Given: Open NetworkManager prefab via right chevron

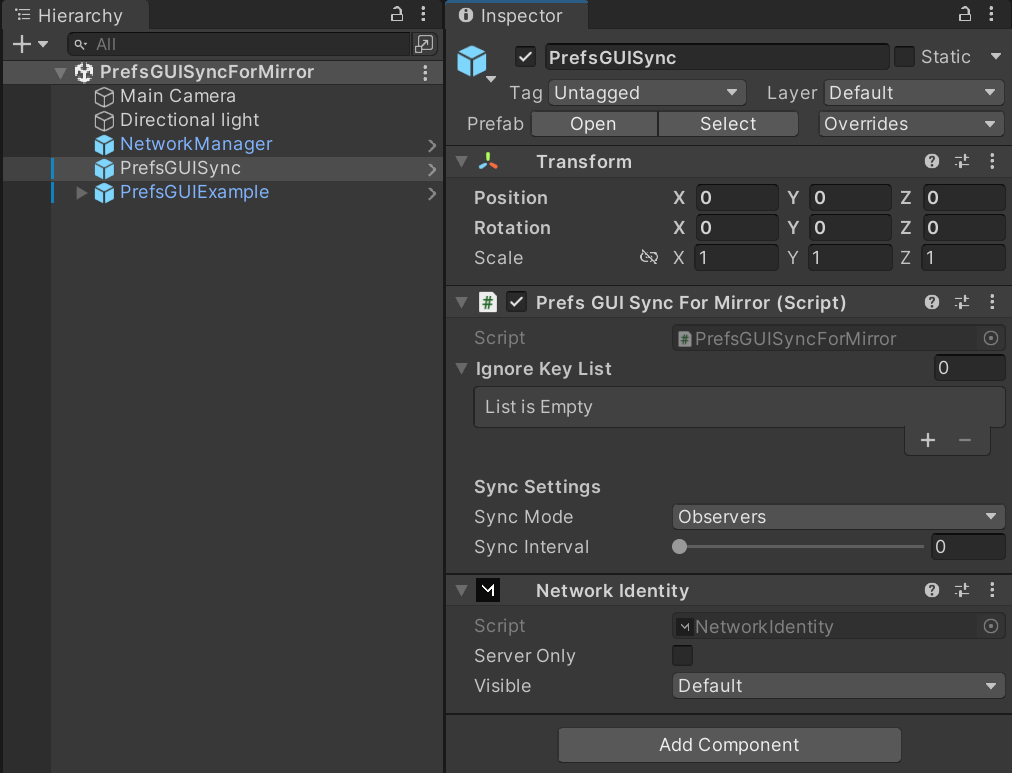Looking at the screenshot, I should [432, 146].
